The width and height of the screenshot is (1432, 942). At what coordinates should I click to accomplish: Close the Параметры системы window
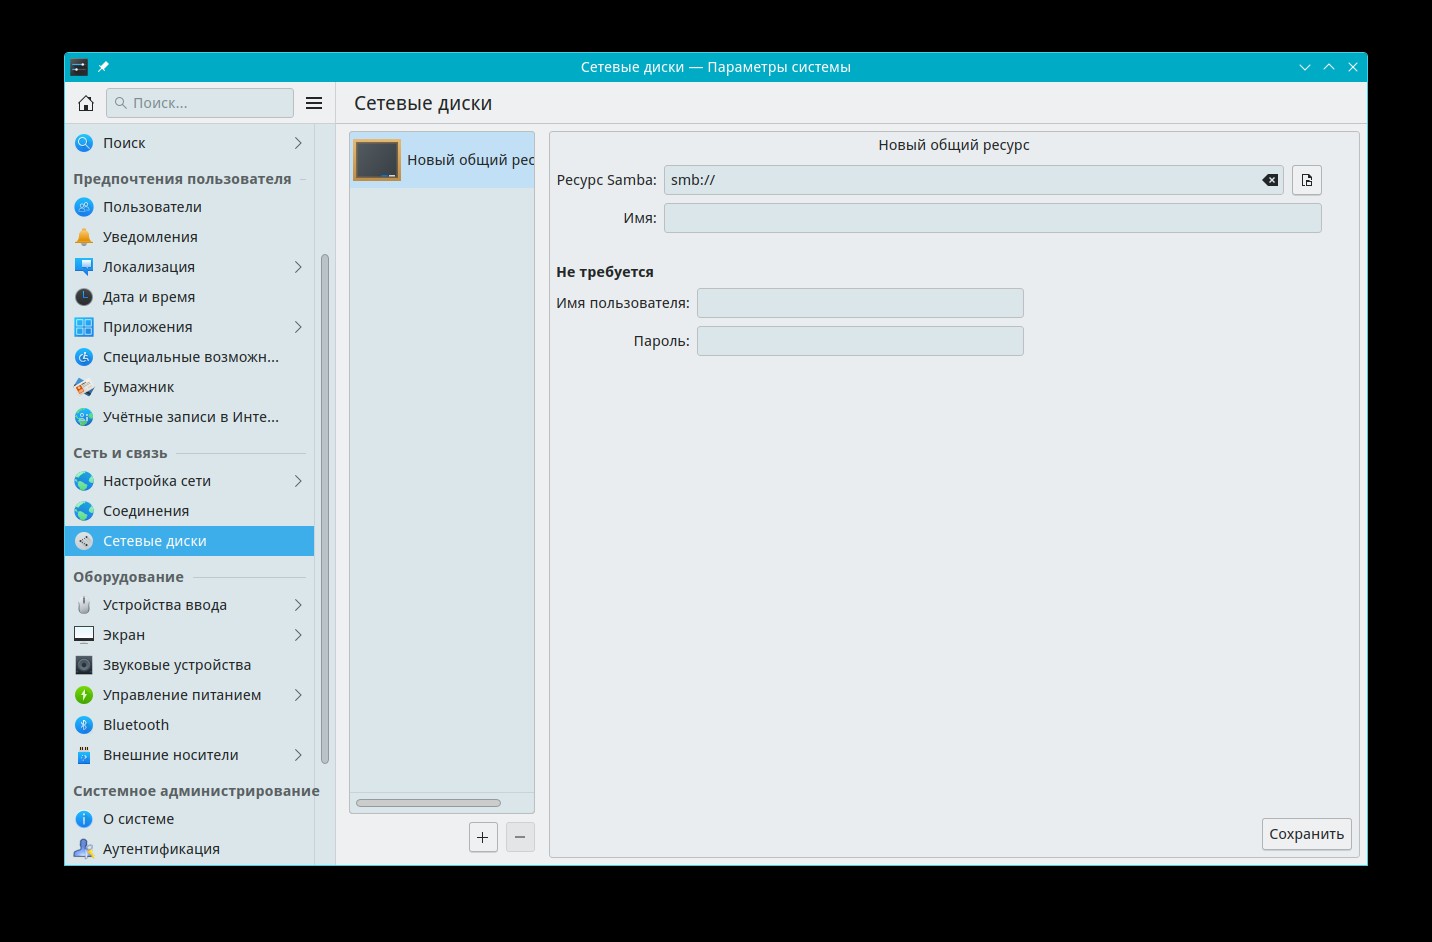pos(1353,67)
